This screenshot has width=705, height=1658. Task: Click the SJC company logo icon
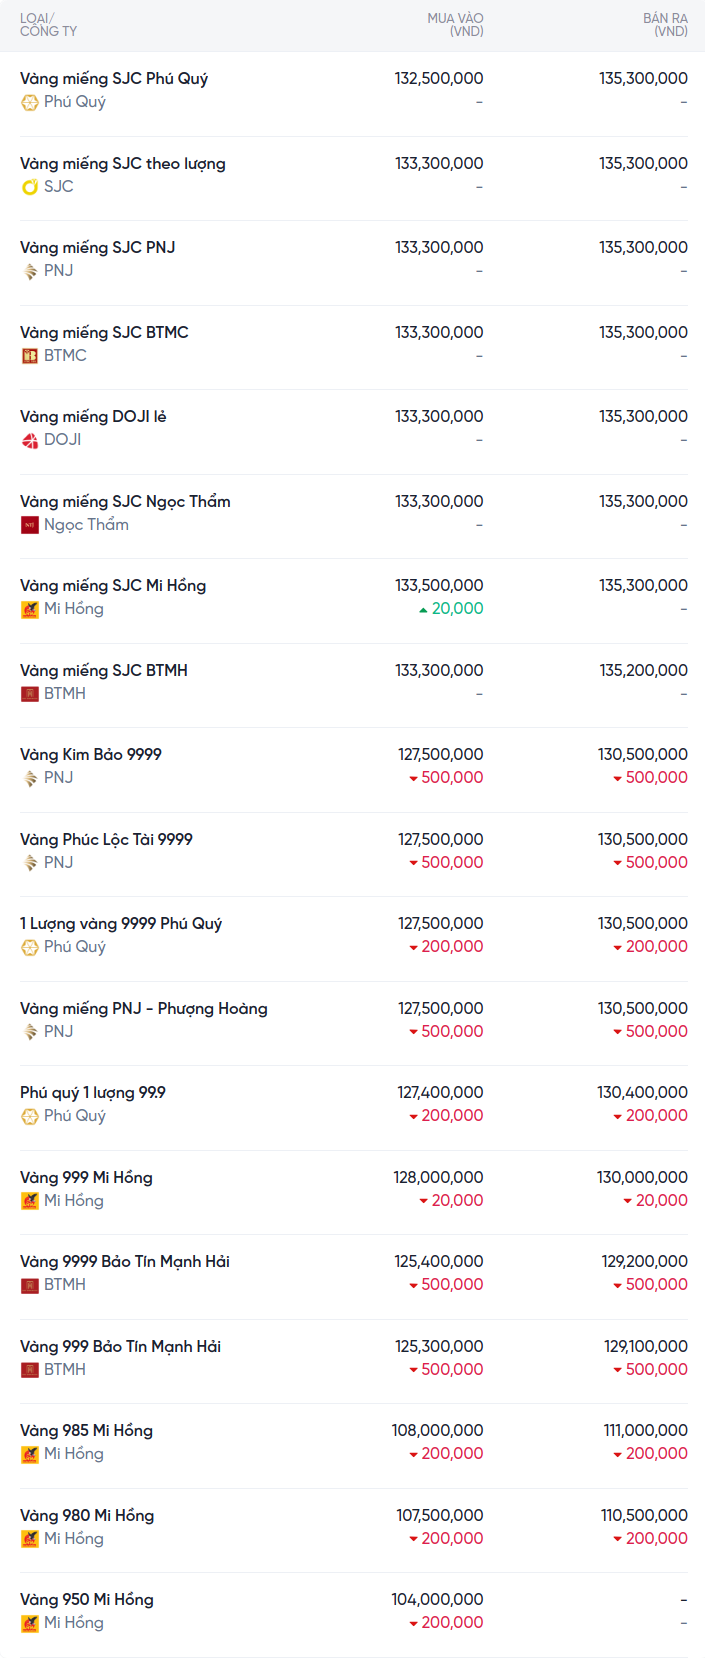30,187
